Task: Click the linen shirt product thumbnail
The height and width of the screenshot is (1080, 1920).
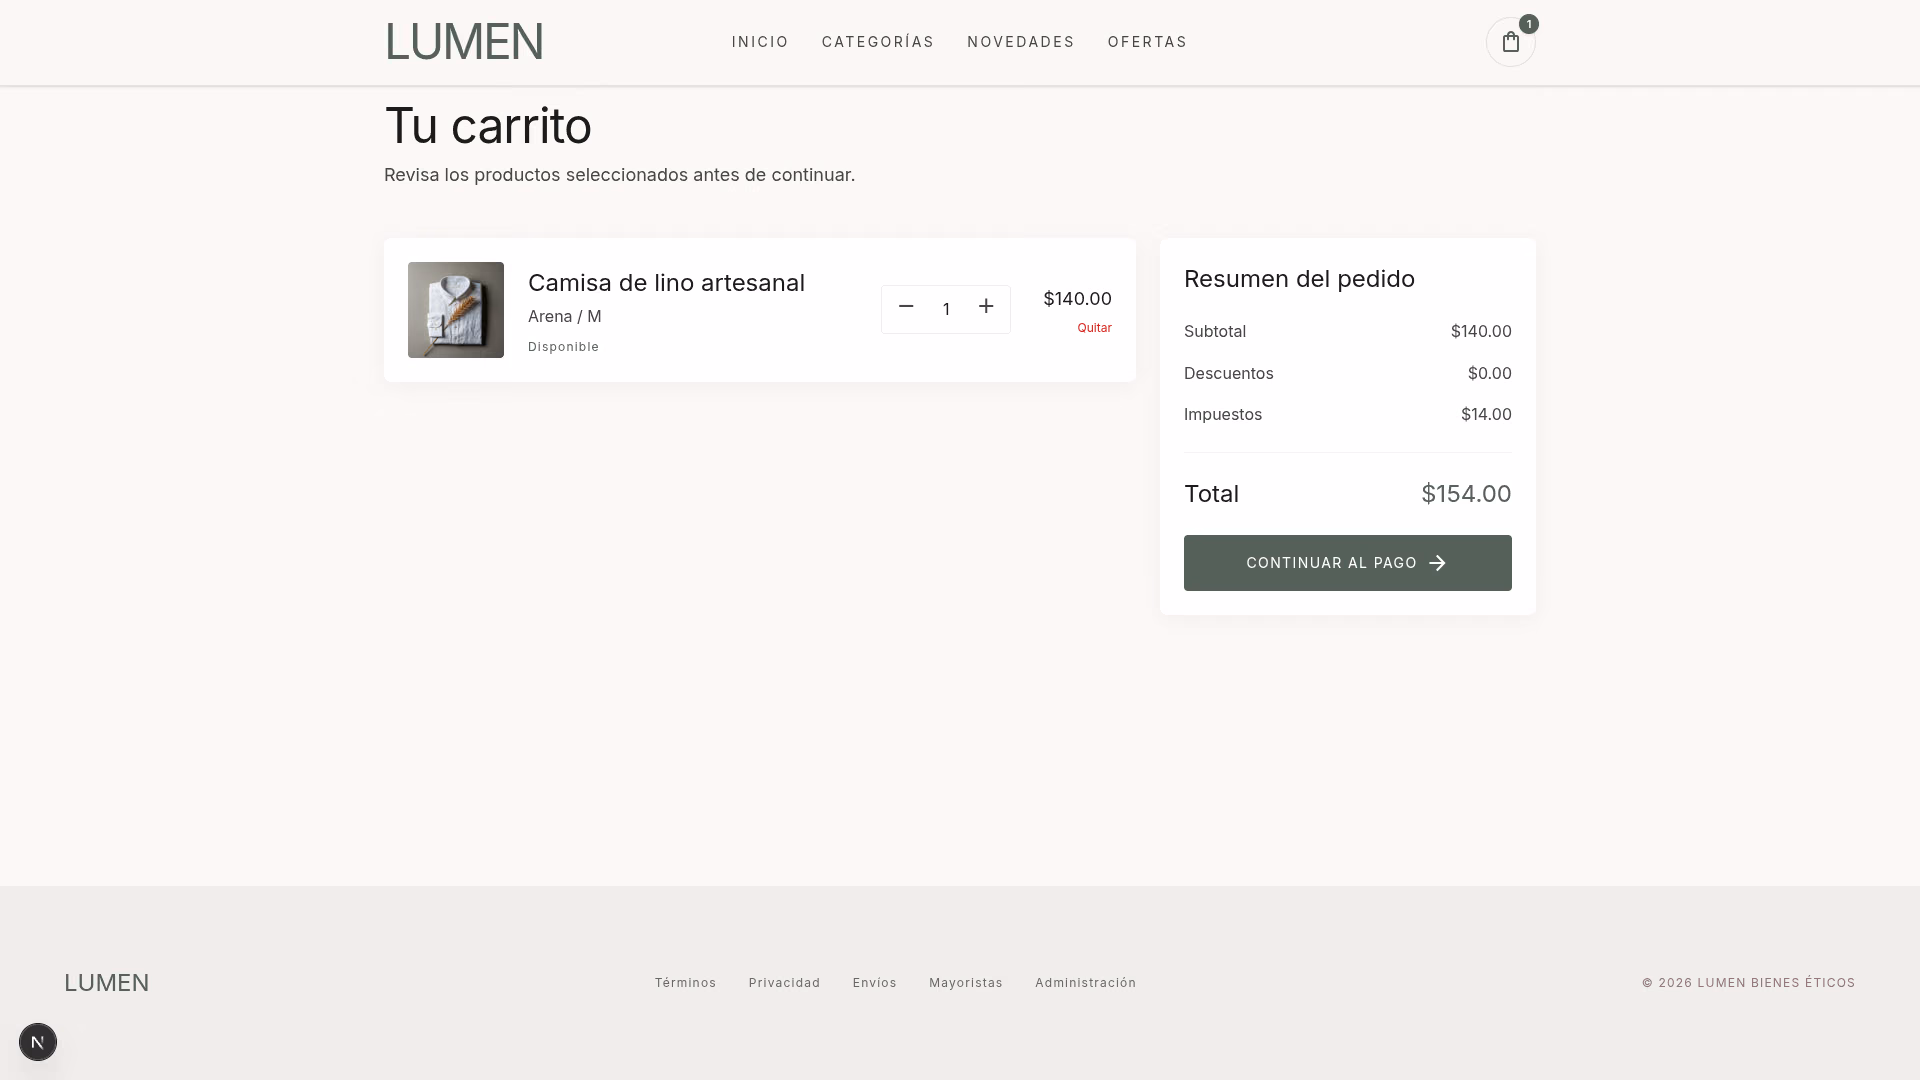Action: tap(456, 310)
